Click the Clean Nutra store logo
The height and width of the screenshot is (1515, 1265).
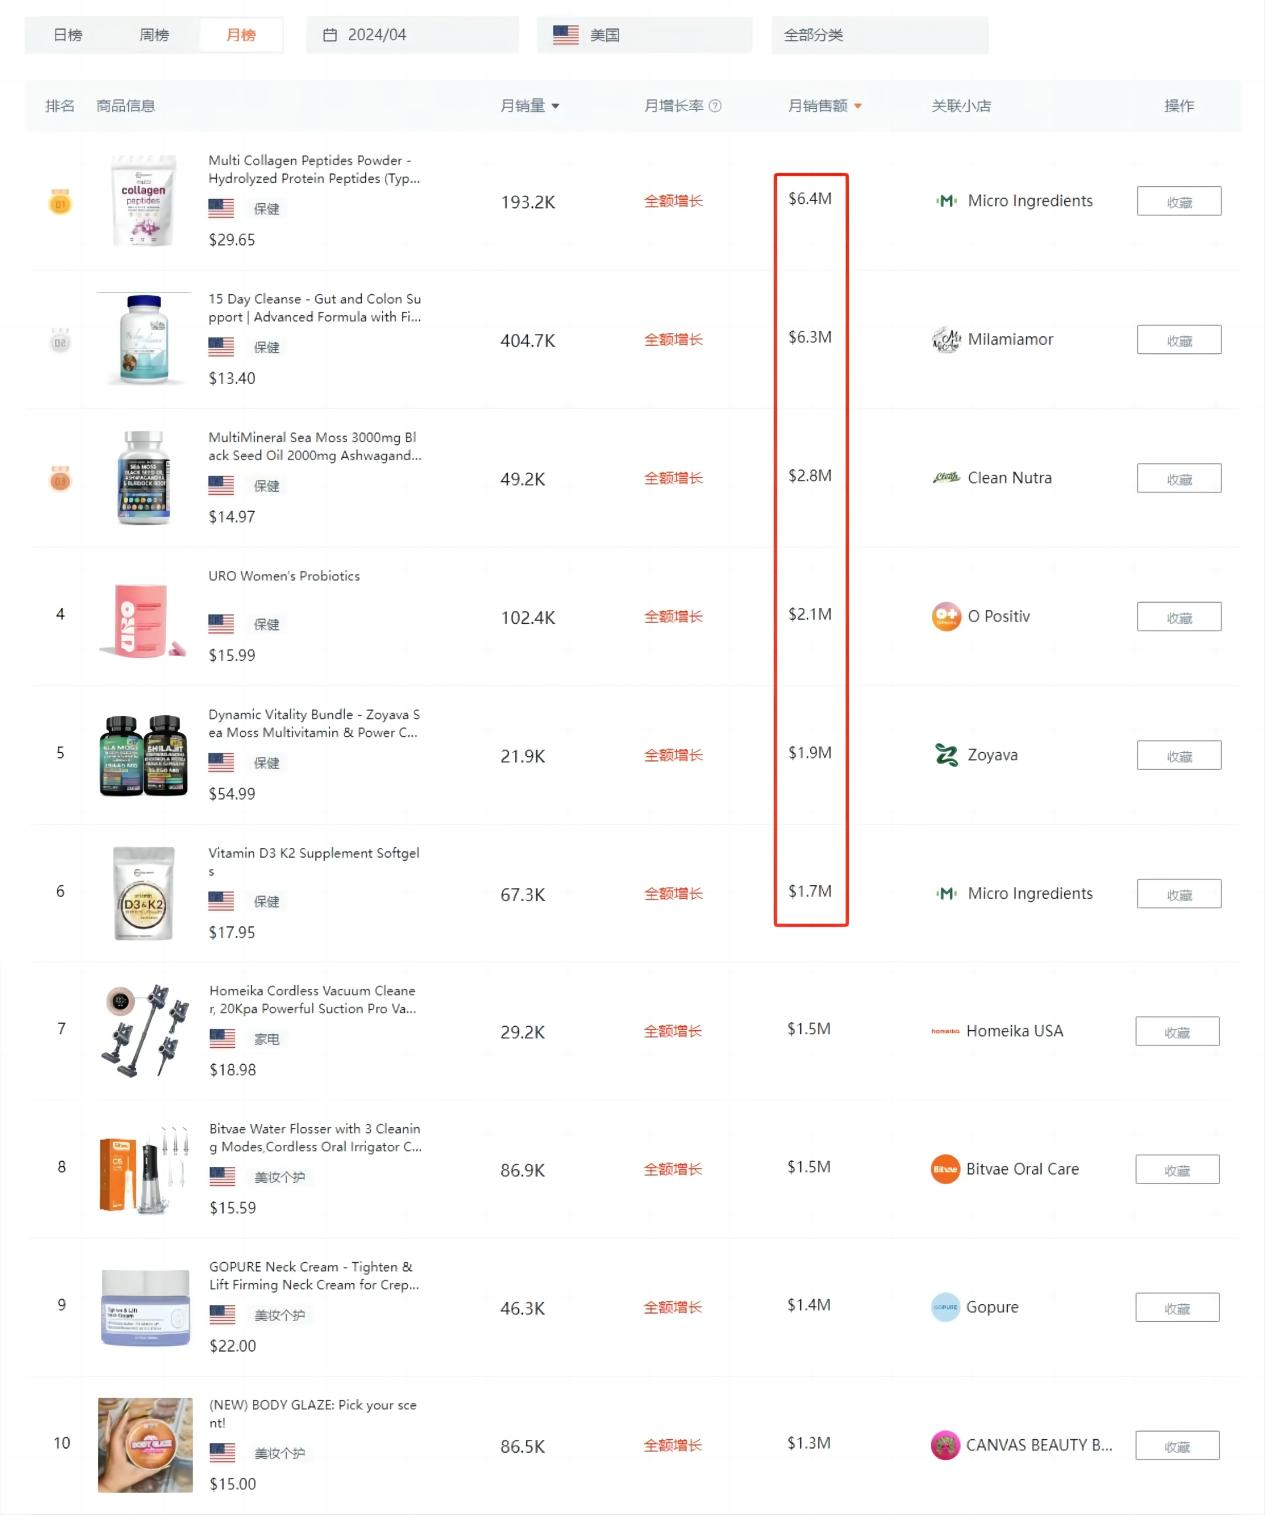pos(946,478)
